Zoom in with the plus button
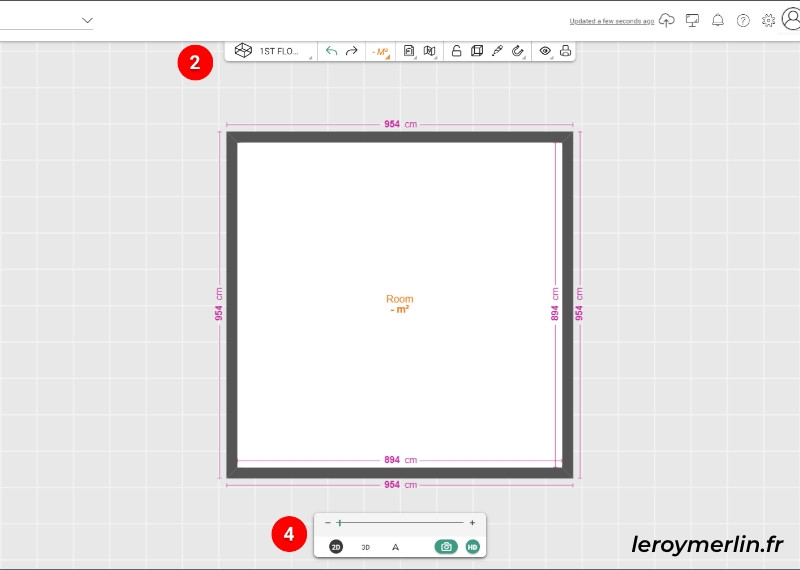 [x=472, y=523]
